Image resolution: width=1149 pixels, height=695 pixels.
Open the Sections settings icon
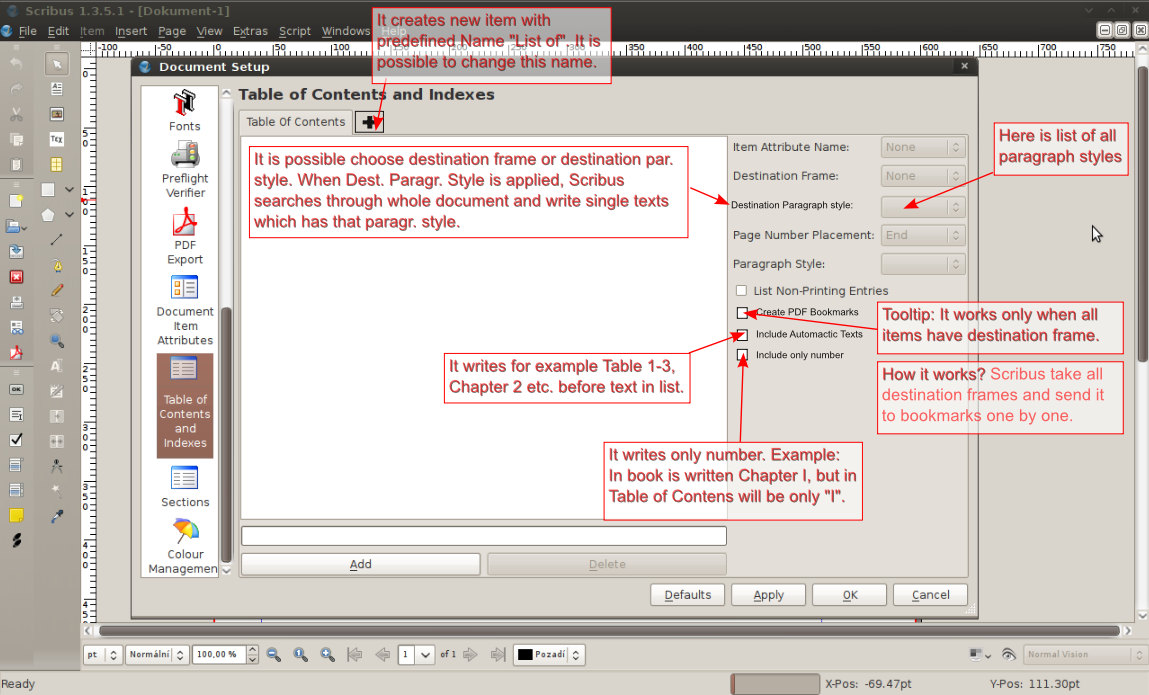184,486
